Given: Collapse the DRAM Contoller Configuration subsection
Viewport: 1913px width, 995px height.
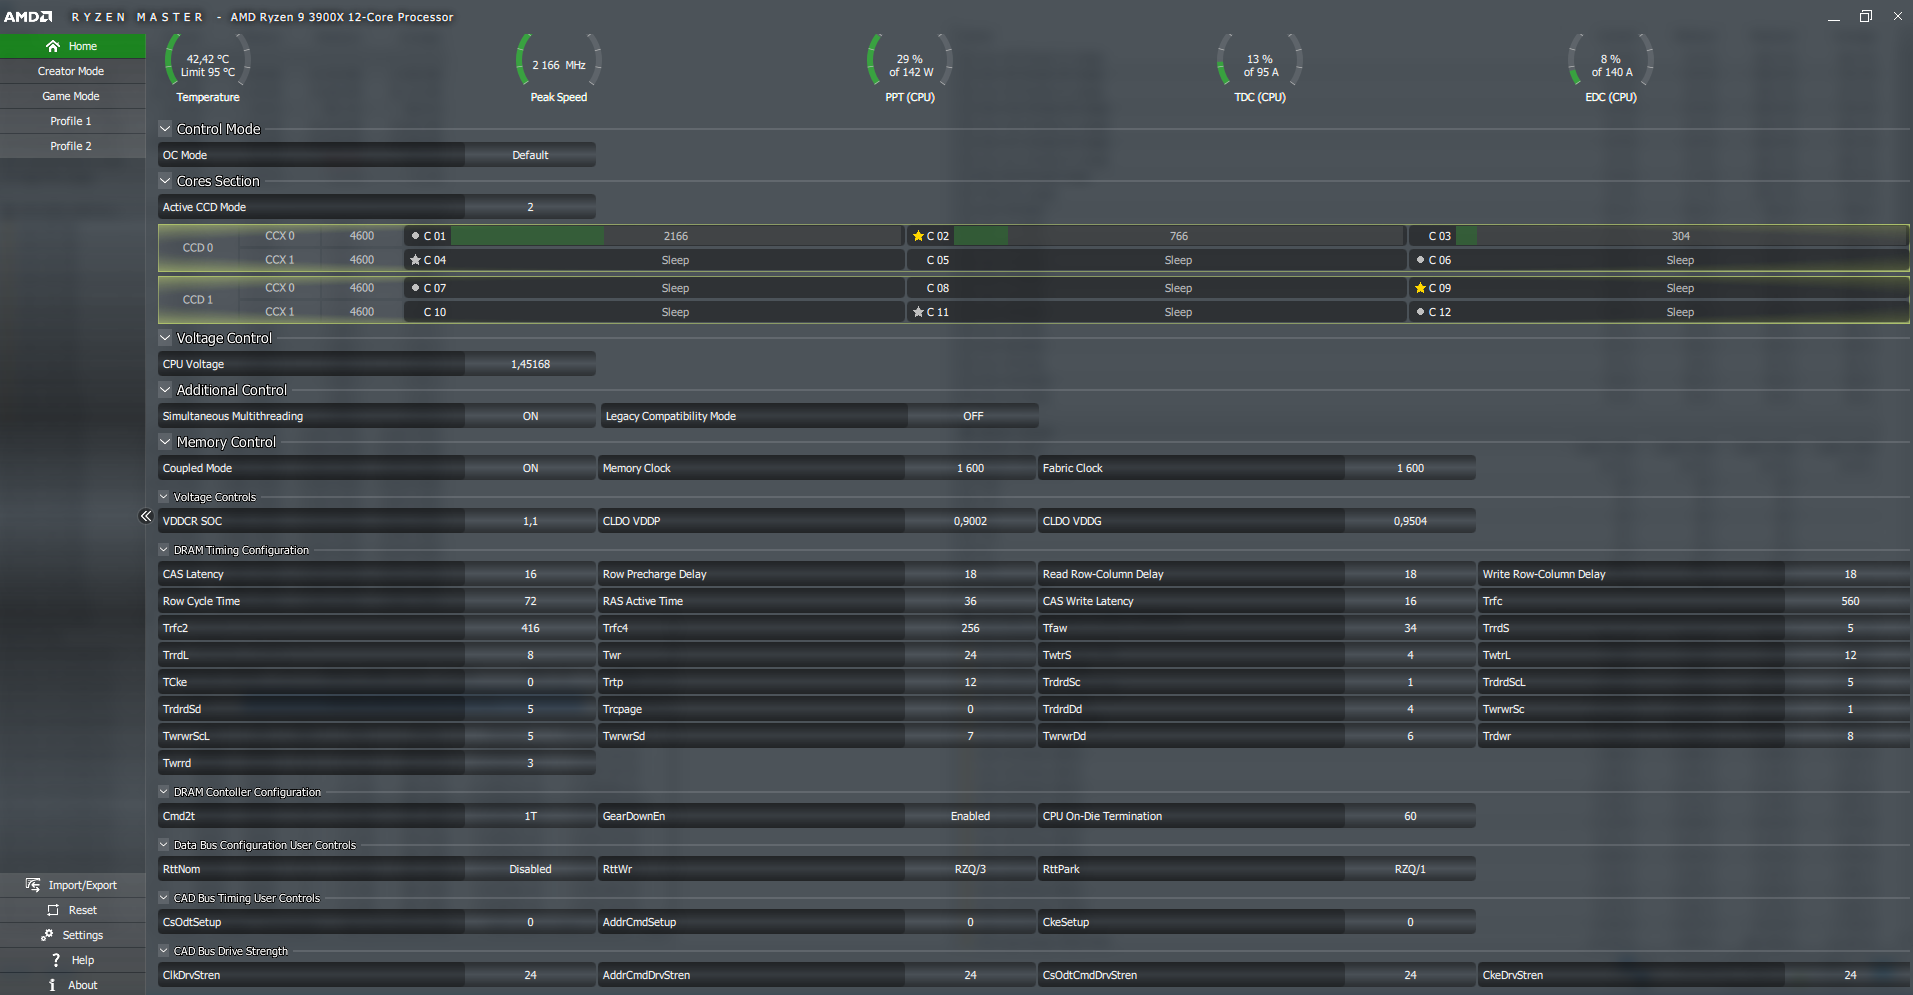Looking at the screenshot, I should click(x=164, y=791).
